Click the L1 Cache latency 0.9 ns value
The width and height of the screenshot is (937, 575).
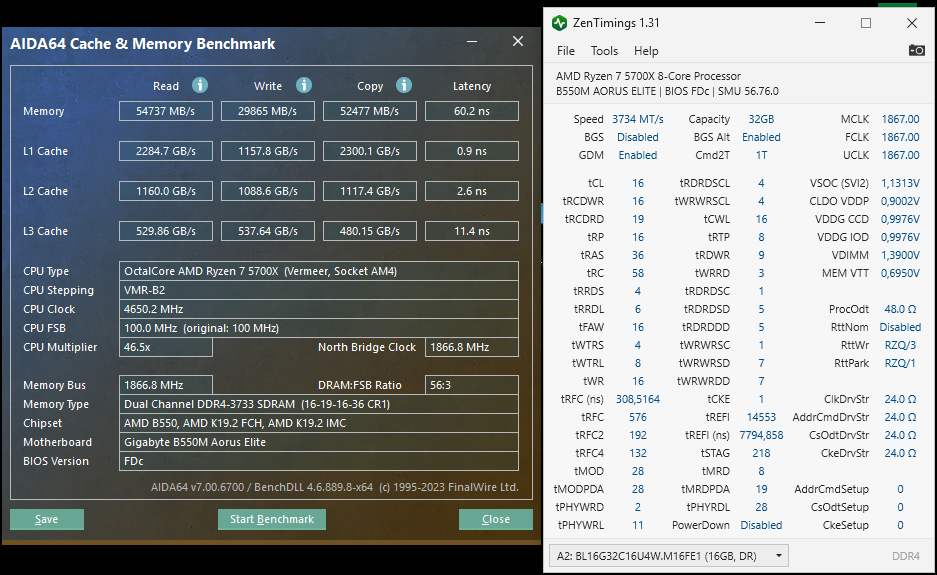click(471, 151)
